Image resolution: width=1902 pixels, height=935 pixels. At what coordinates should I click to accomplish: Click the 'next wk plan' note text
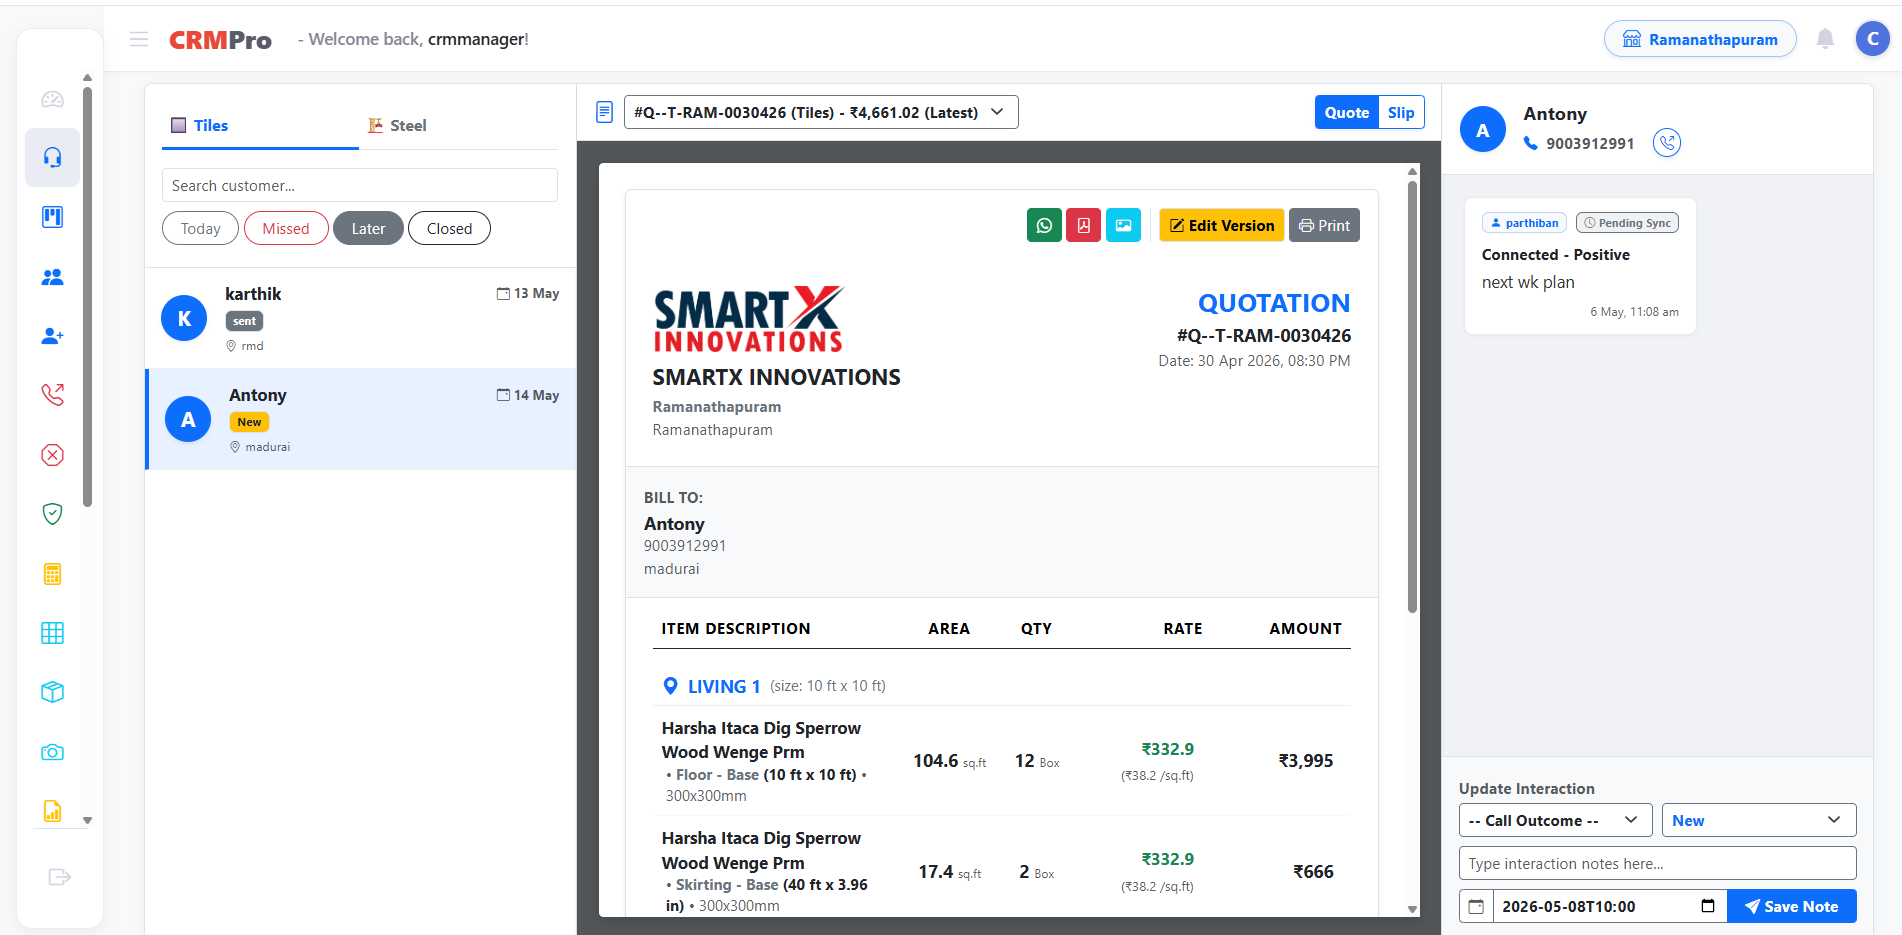(1528, 282)
